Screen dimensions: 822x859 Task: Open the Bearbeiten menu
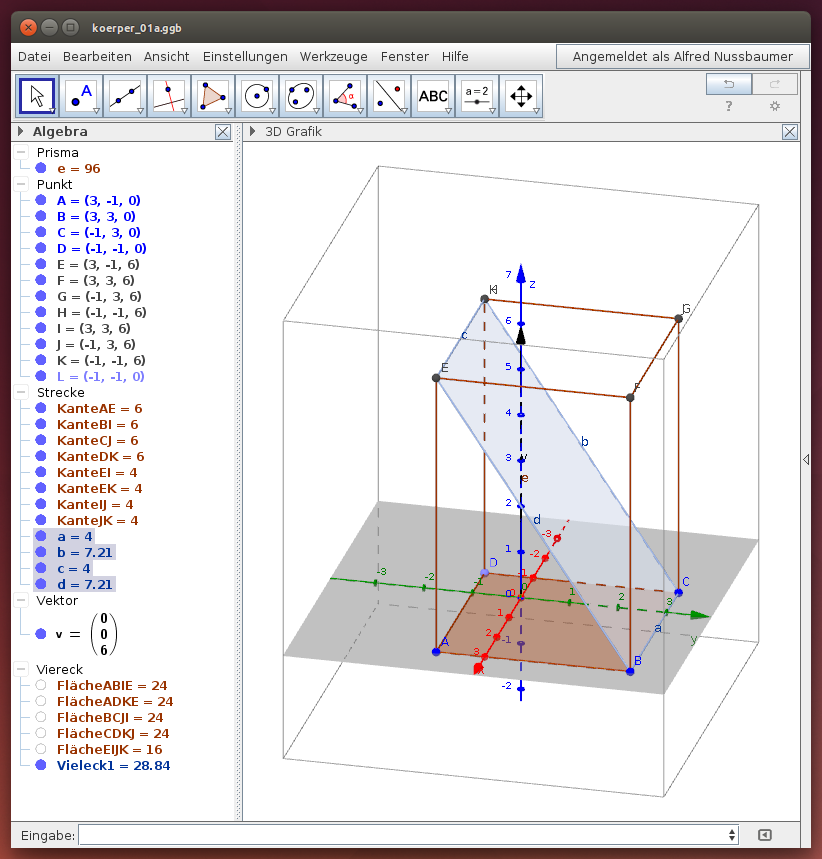coord(97,56)
